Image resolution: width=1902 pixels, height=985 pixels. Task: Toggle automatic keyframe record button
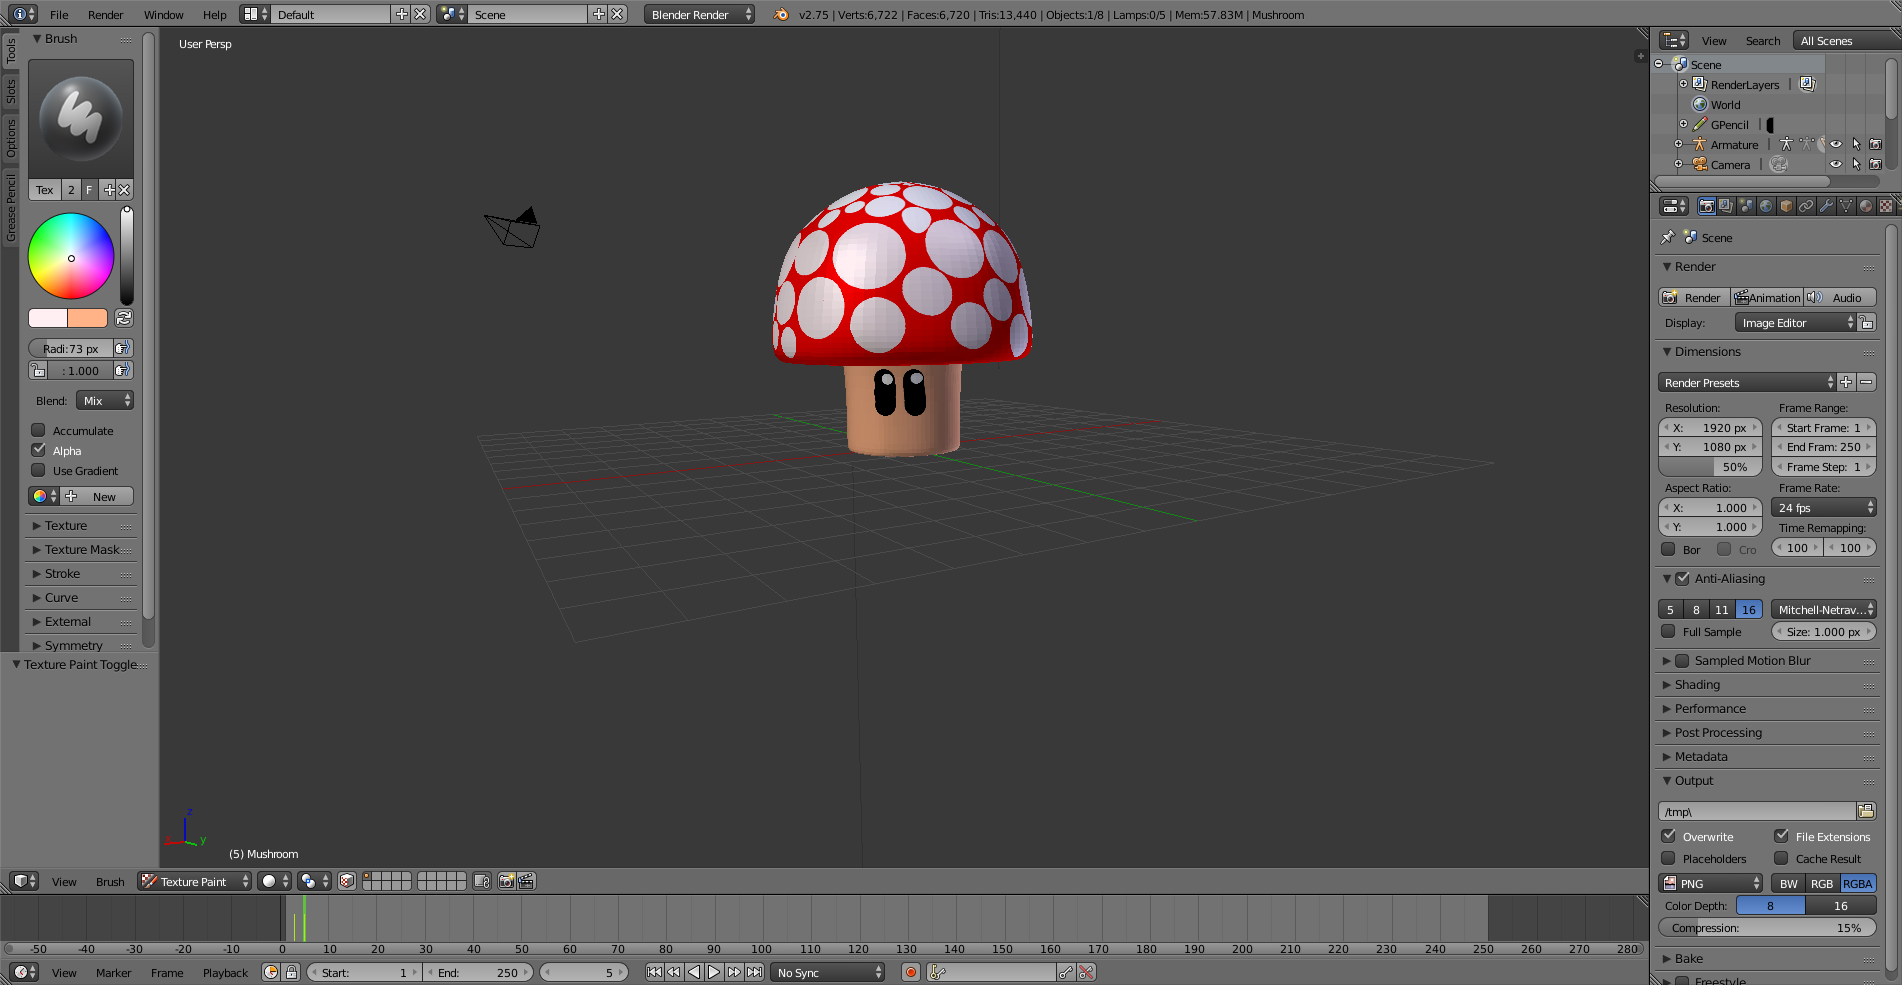tap(910, 972)
